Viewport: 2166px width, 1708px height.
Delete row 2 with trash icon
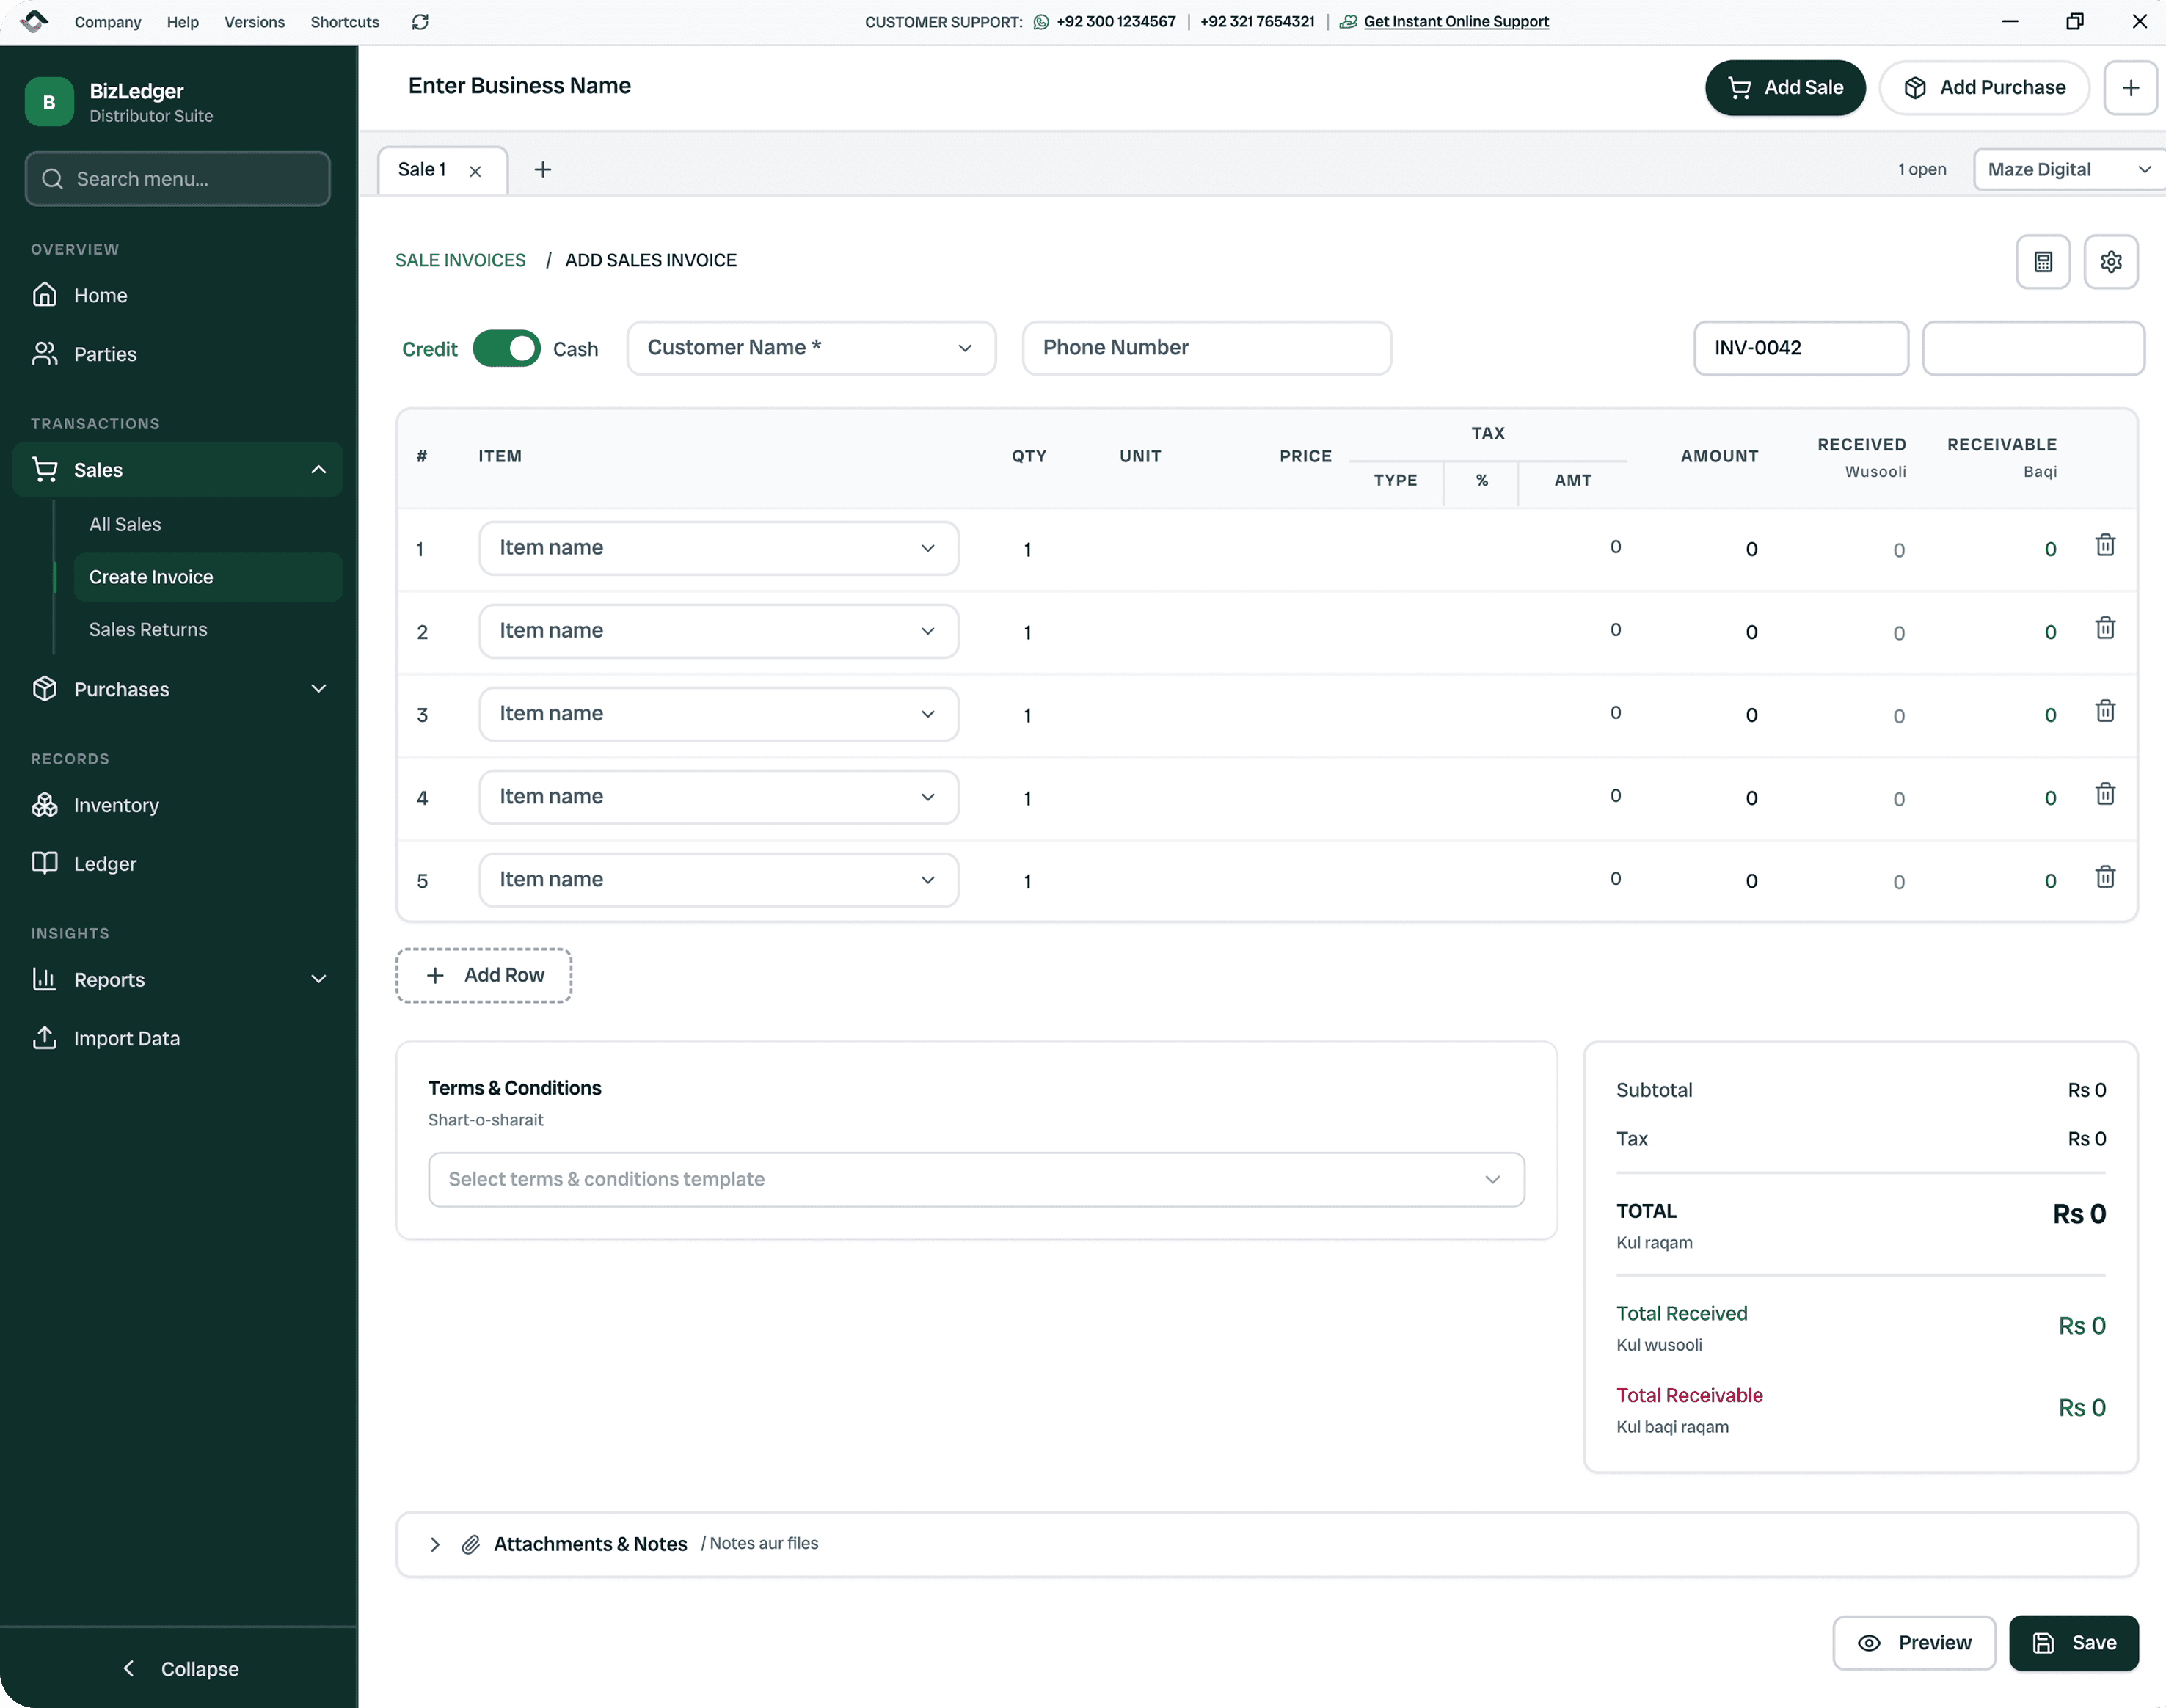[x=2104, y=628]
